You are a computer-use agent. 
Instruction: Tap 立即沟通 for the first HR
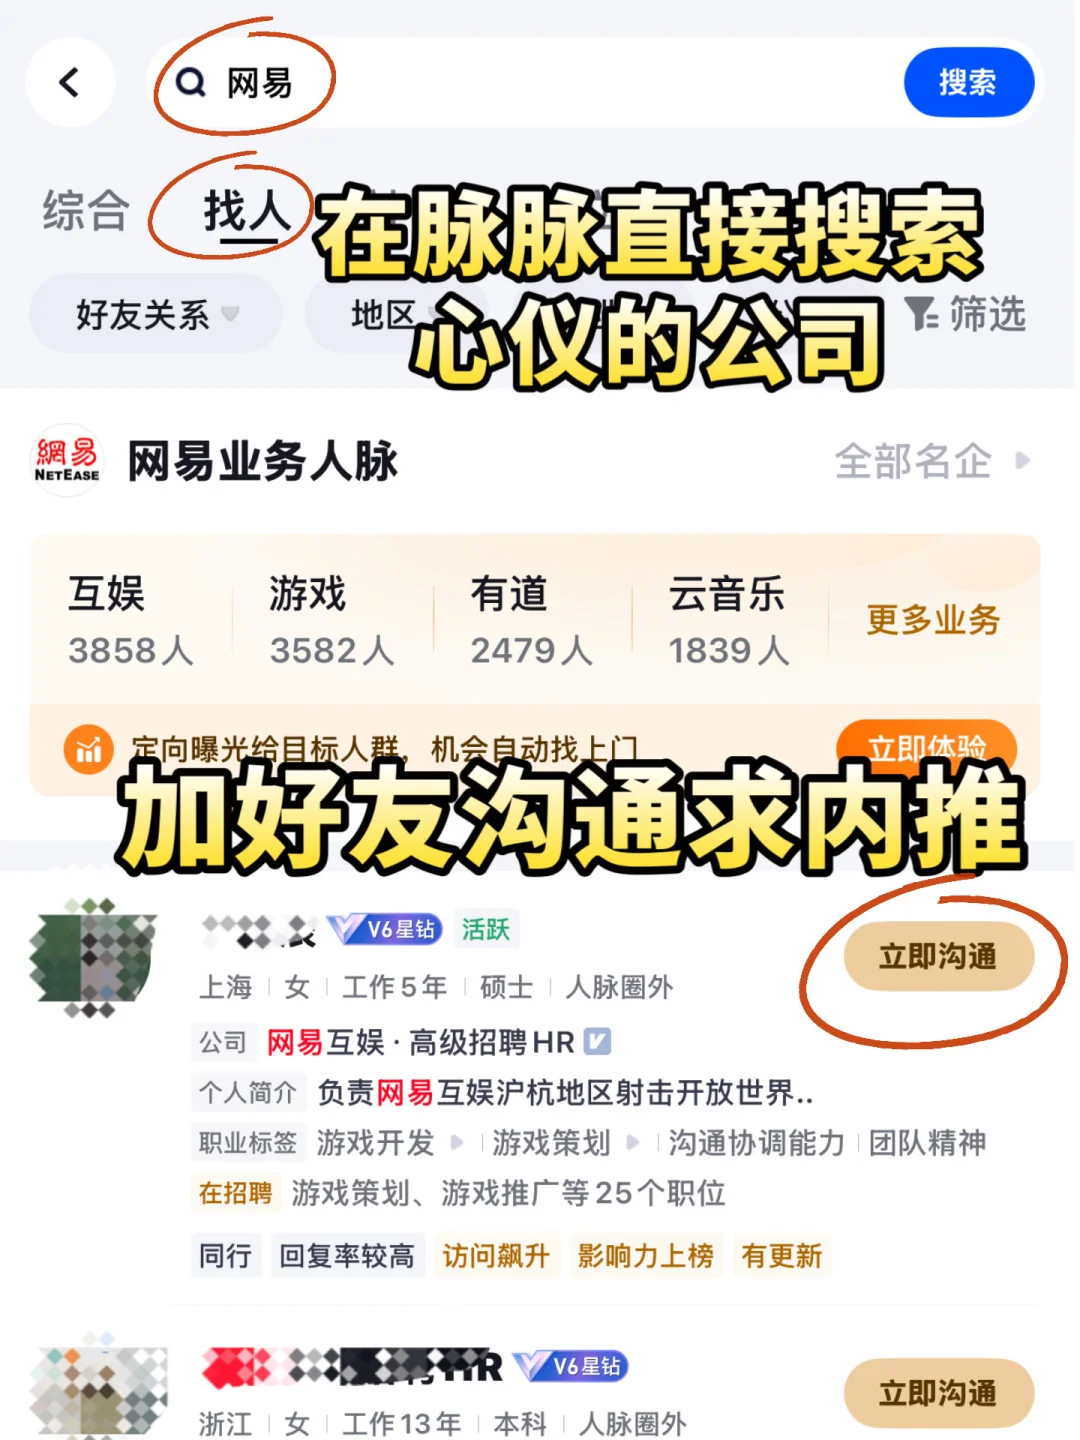[938, 956]
